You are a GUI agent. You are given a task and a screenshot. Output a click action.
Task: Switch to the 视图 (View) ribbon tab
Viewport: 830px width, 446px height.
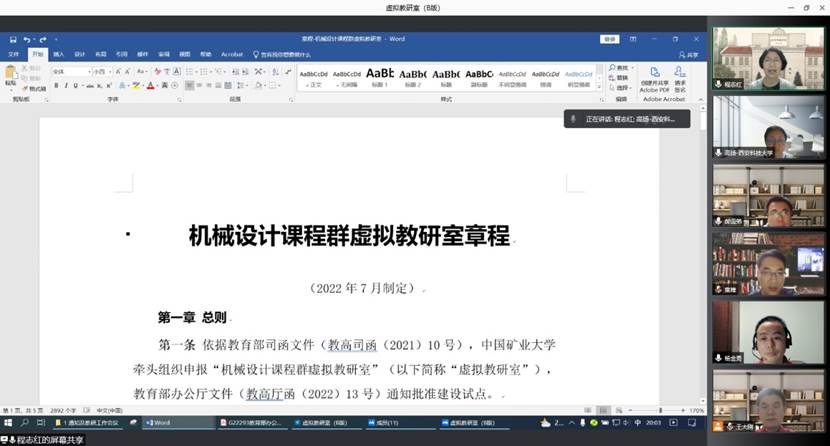[184, 54]
